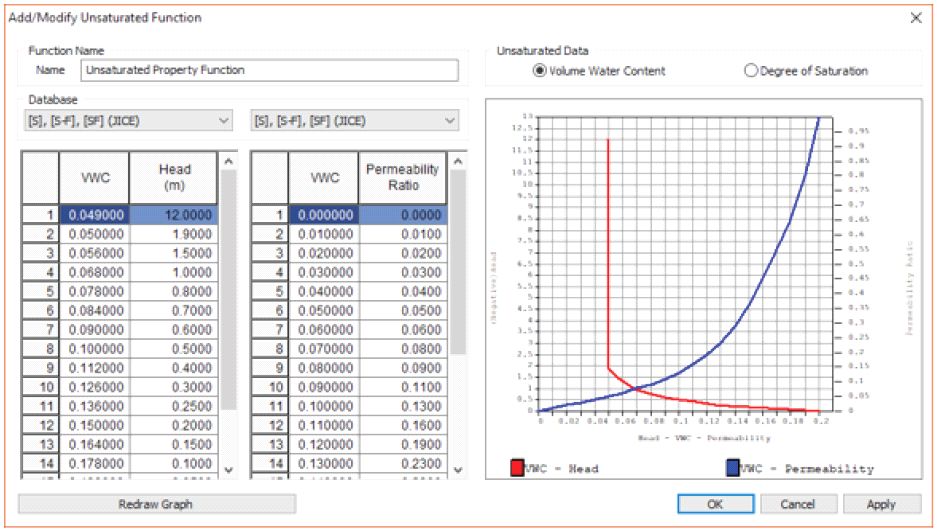The height and width of the screenshot is (532, 937).
Task: Select VWC cell 0.049000 in row 1
Action: tap(94, 215)
